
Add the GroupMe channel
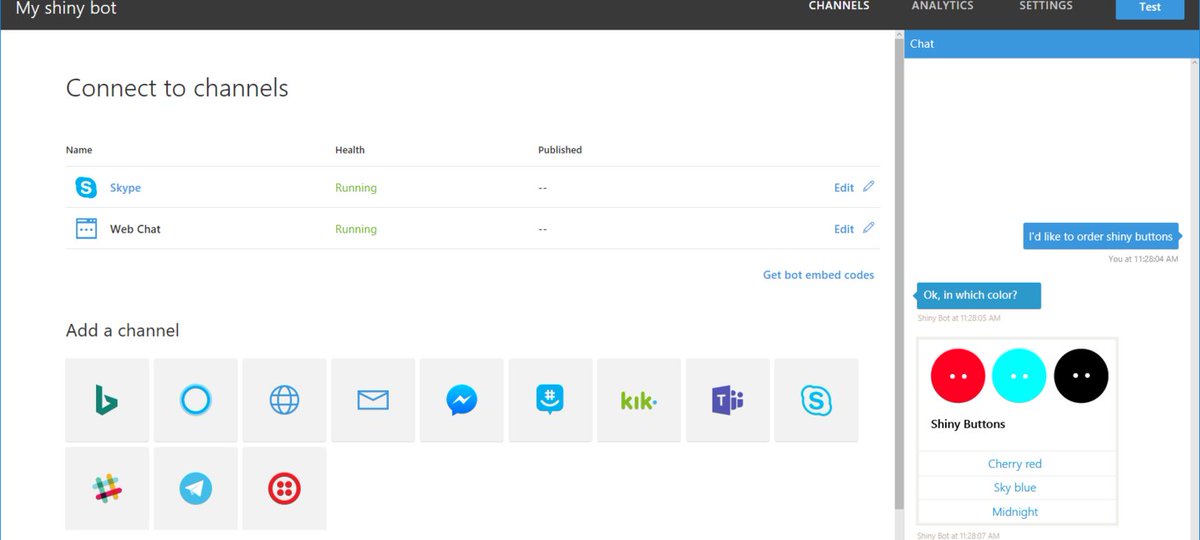pos(550,400)
